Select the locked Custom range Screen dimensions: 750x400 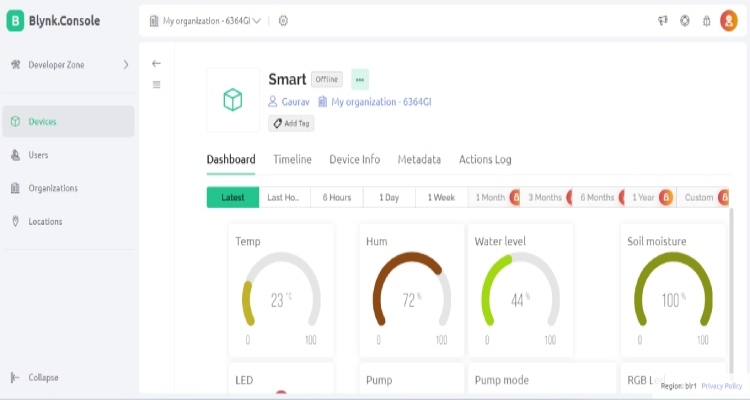pos(703,197)
